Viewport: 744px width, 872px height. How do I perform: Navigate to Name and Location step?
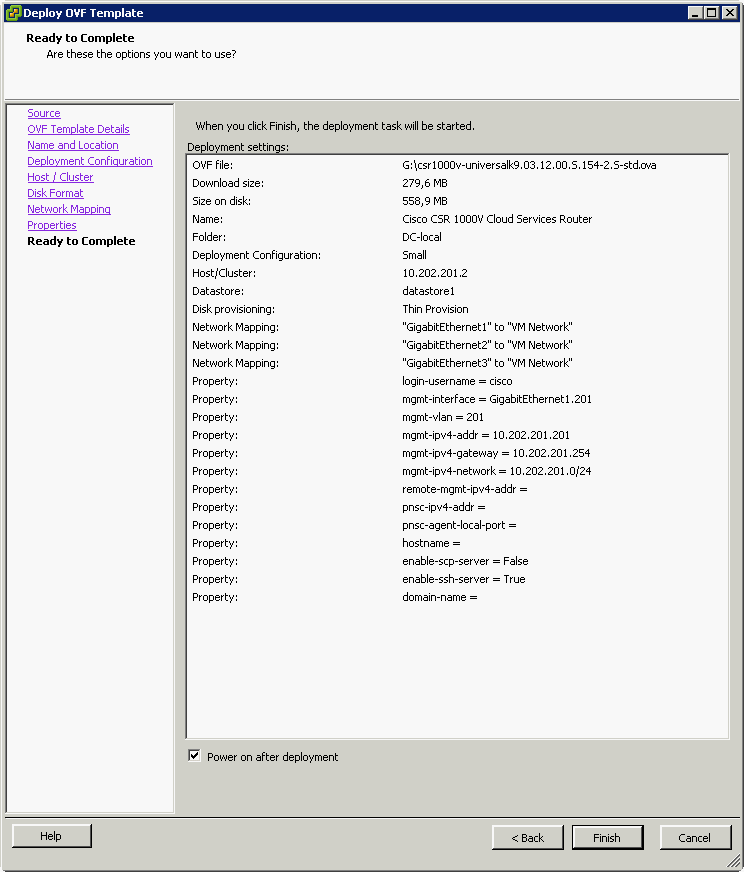coord(73,145)
